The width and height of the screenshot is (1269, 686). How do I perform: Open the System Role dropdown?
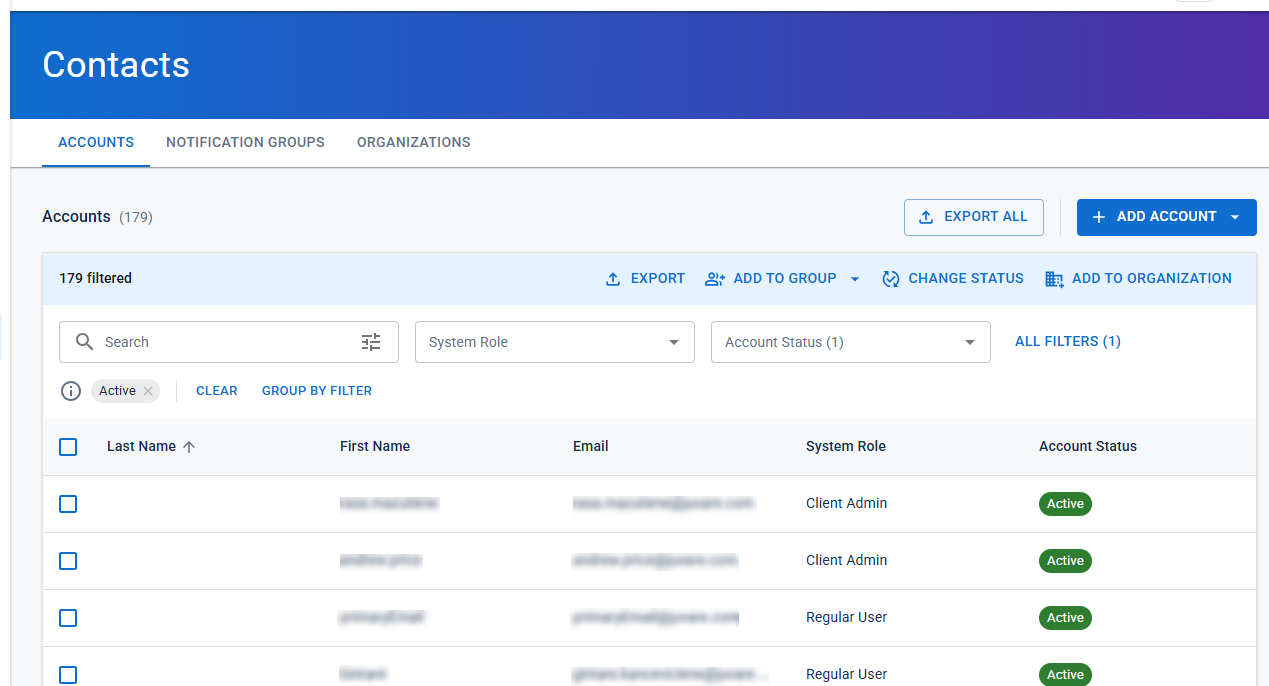click(x=555, y=341)
